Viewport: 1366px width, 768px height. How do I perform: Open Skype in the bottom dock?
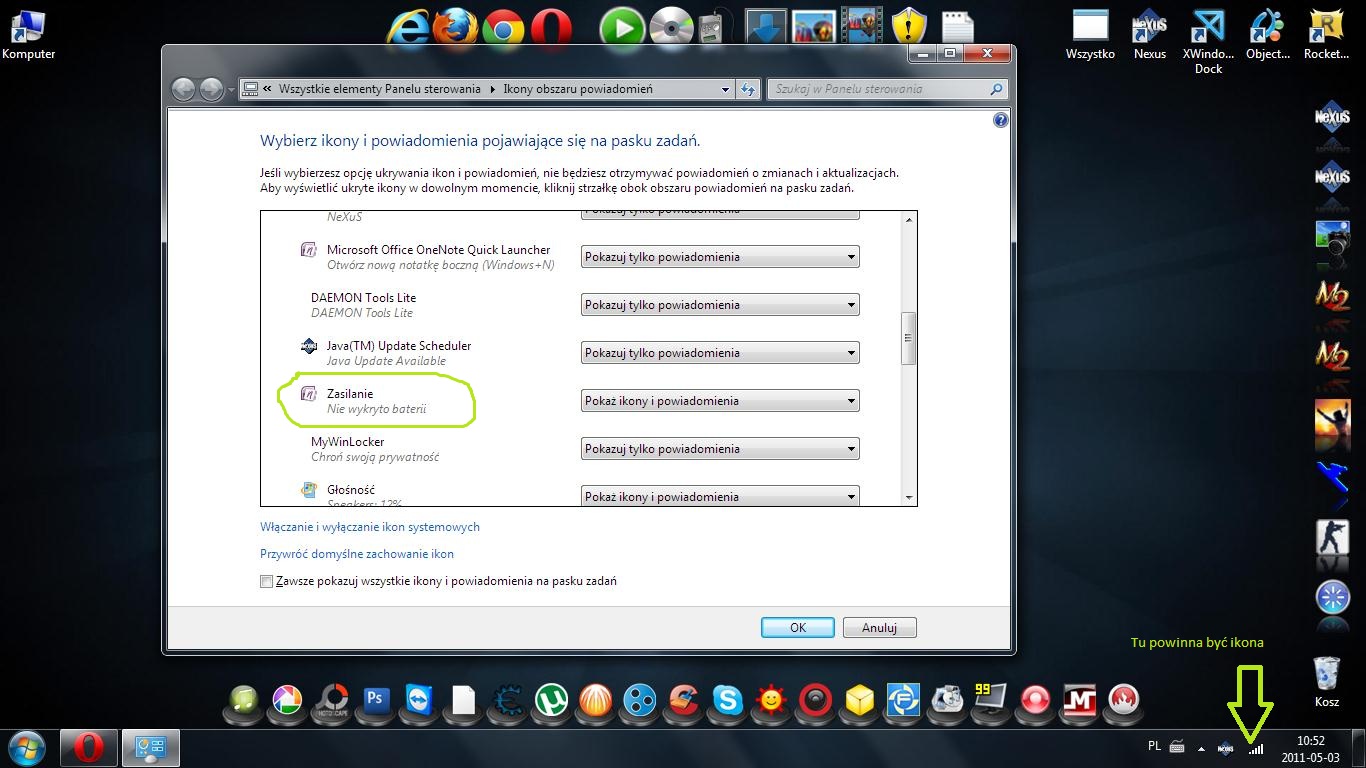[x=727, y=700]
